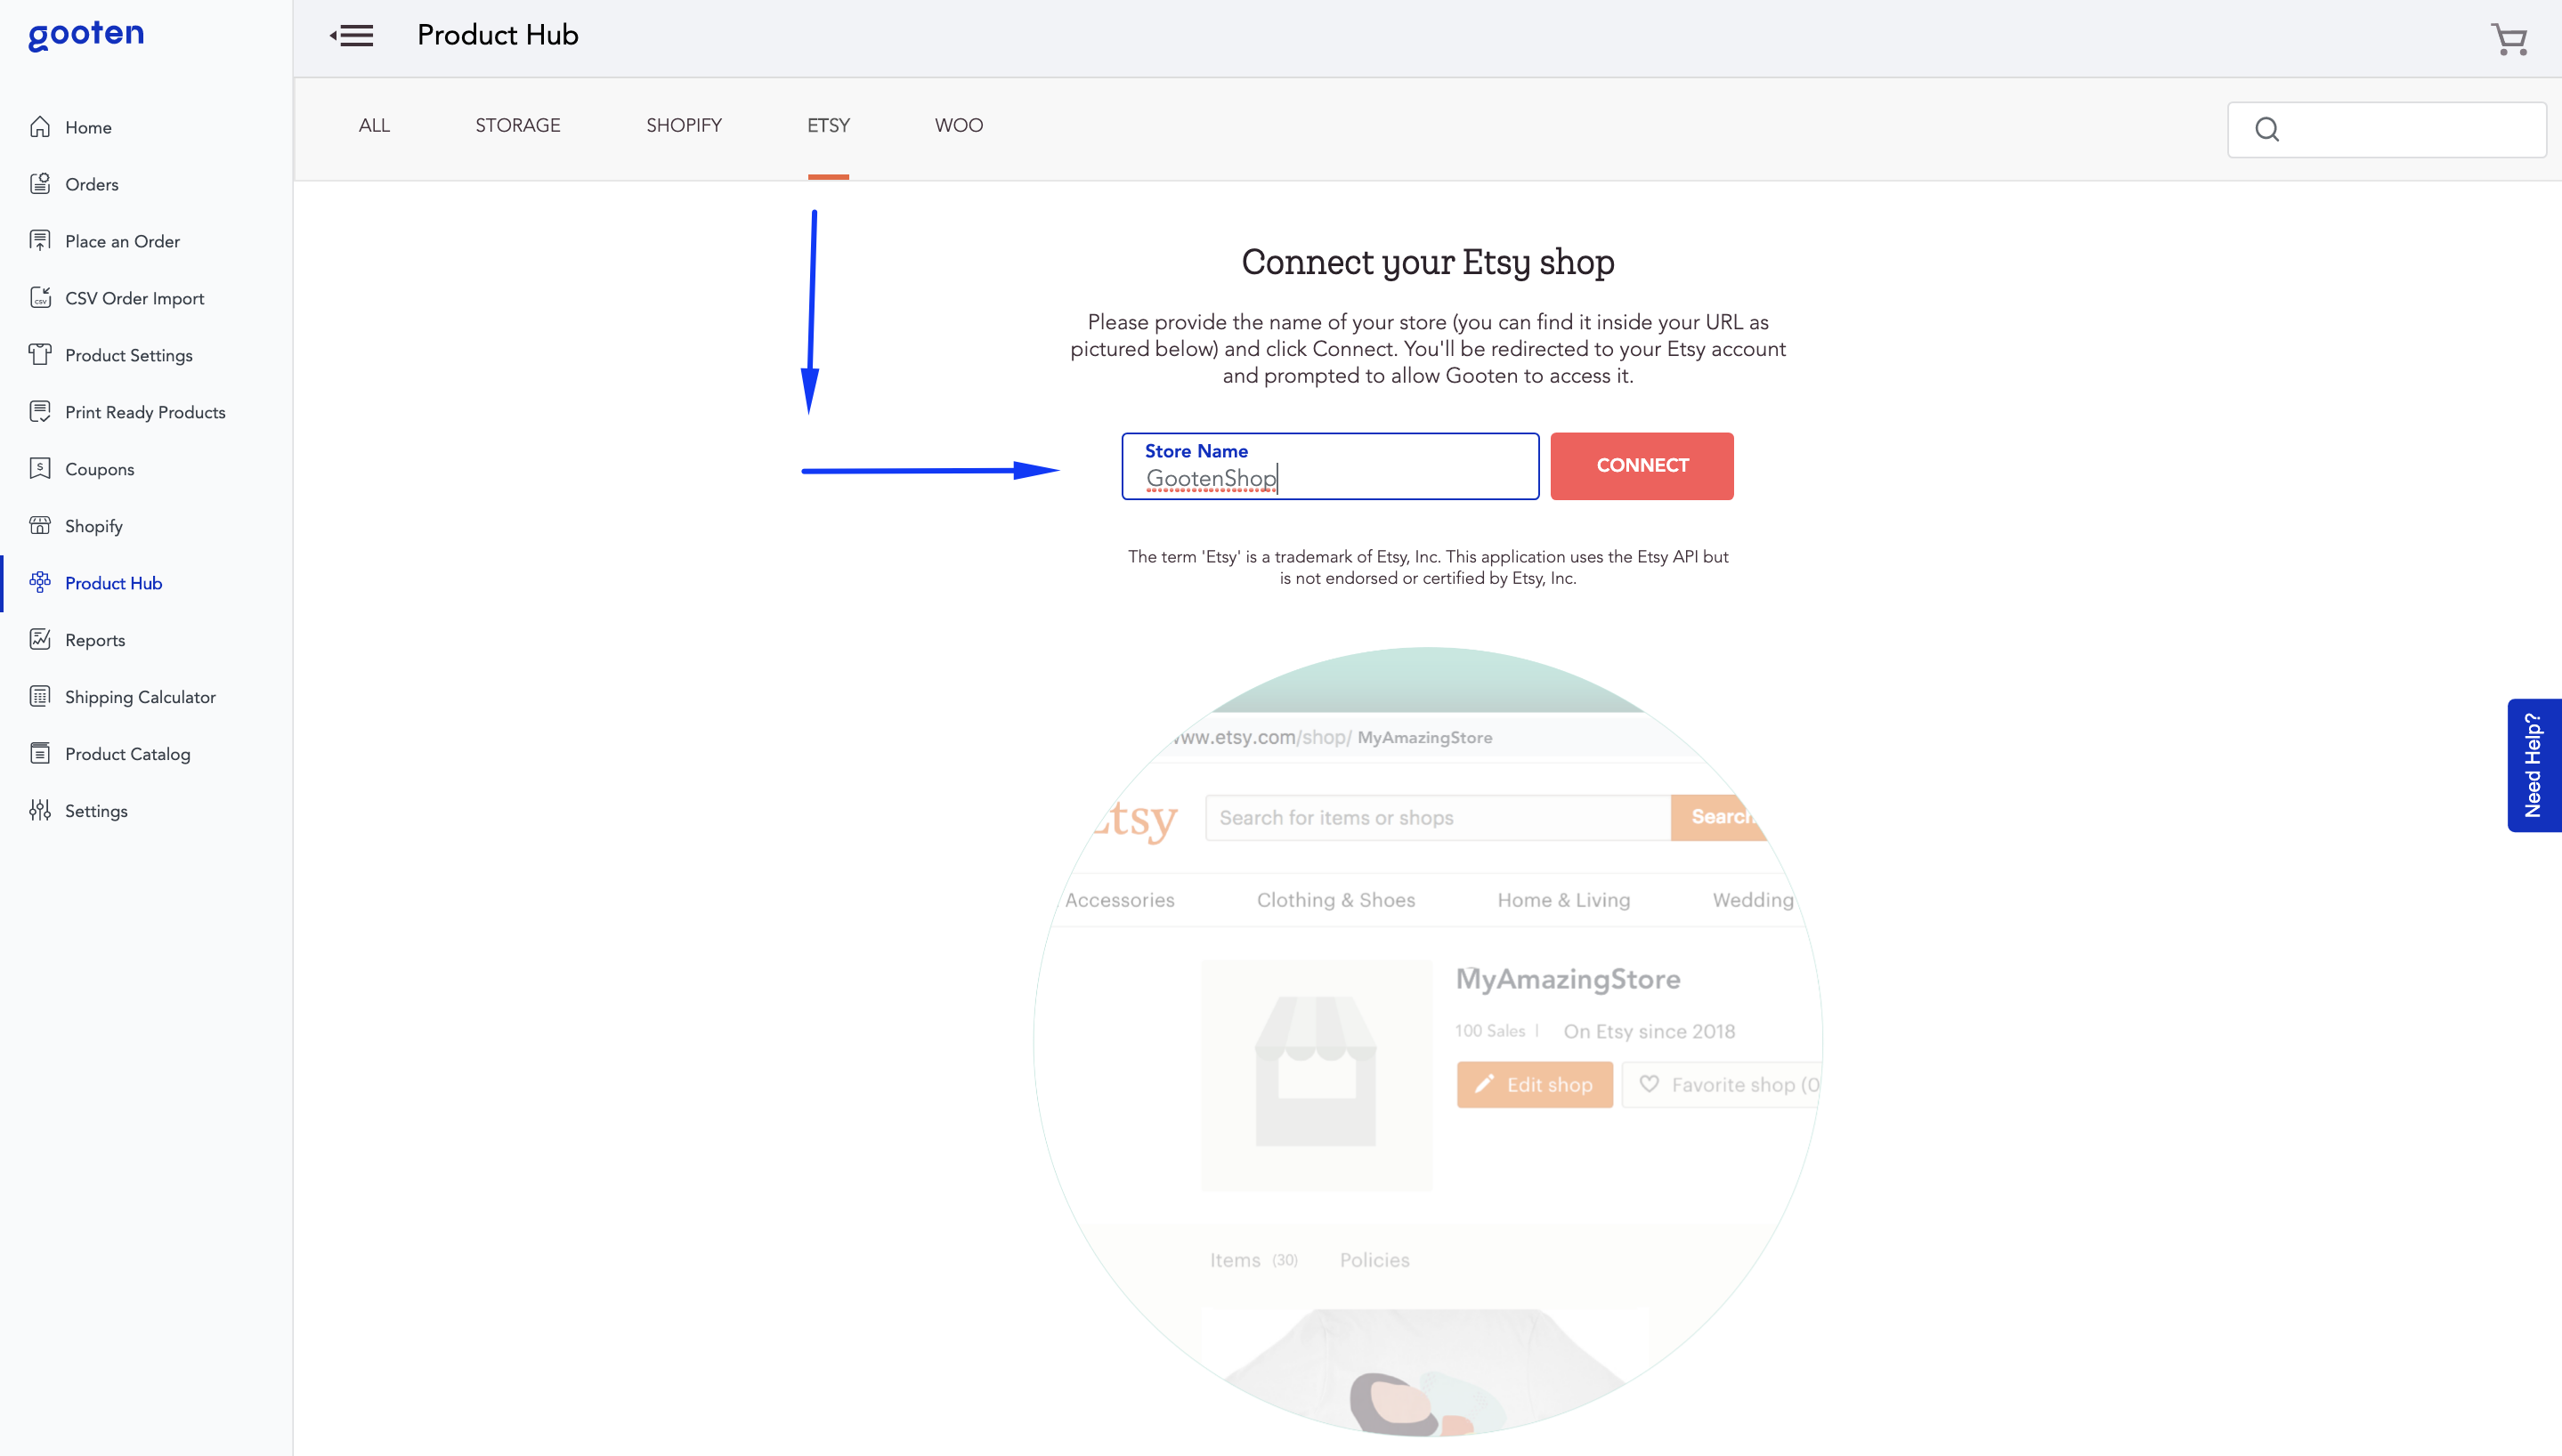The width and height of the screenshot is (2562, 1456).
Task: Click the Reports chart icon
Action: point(40,640)
